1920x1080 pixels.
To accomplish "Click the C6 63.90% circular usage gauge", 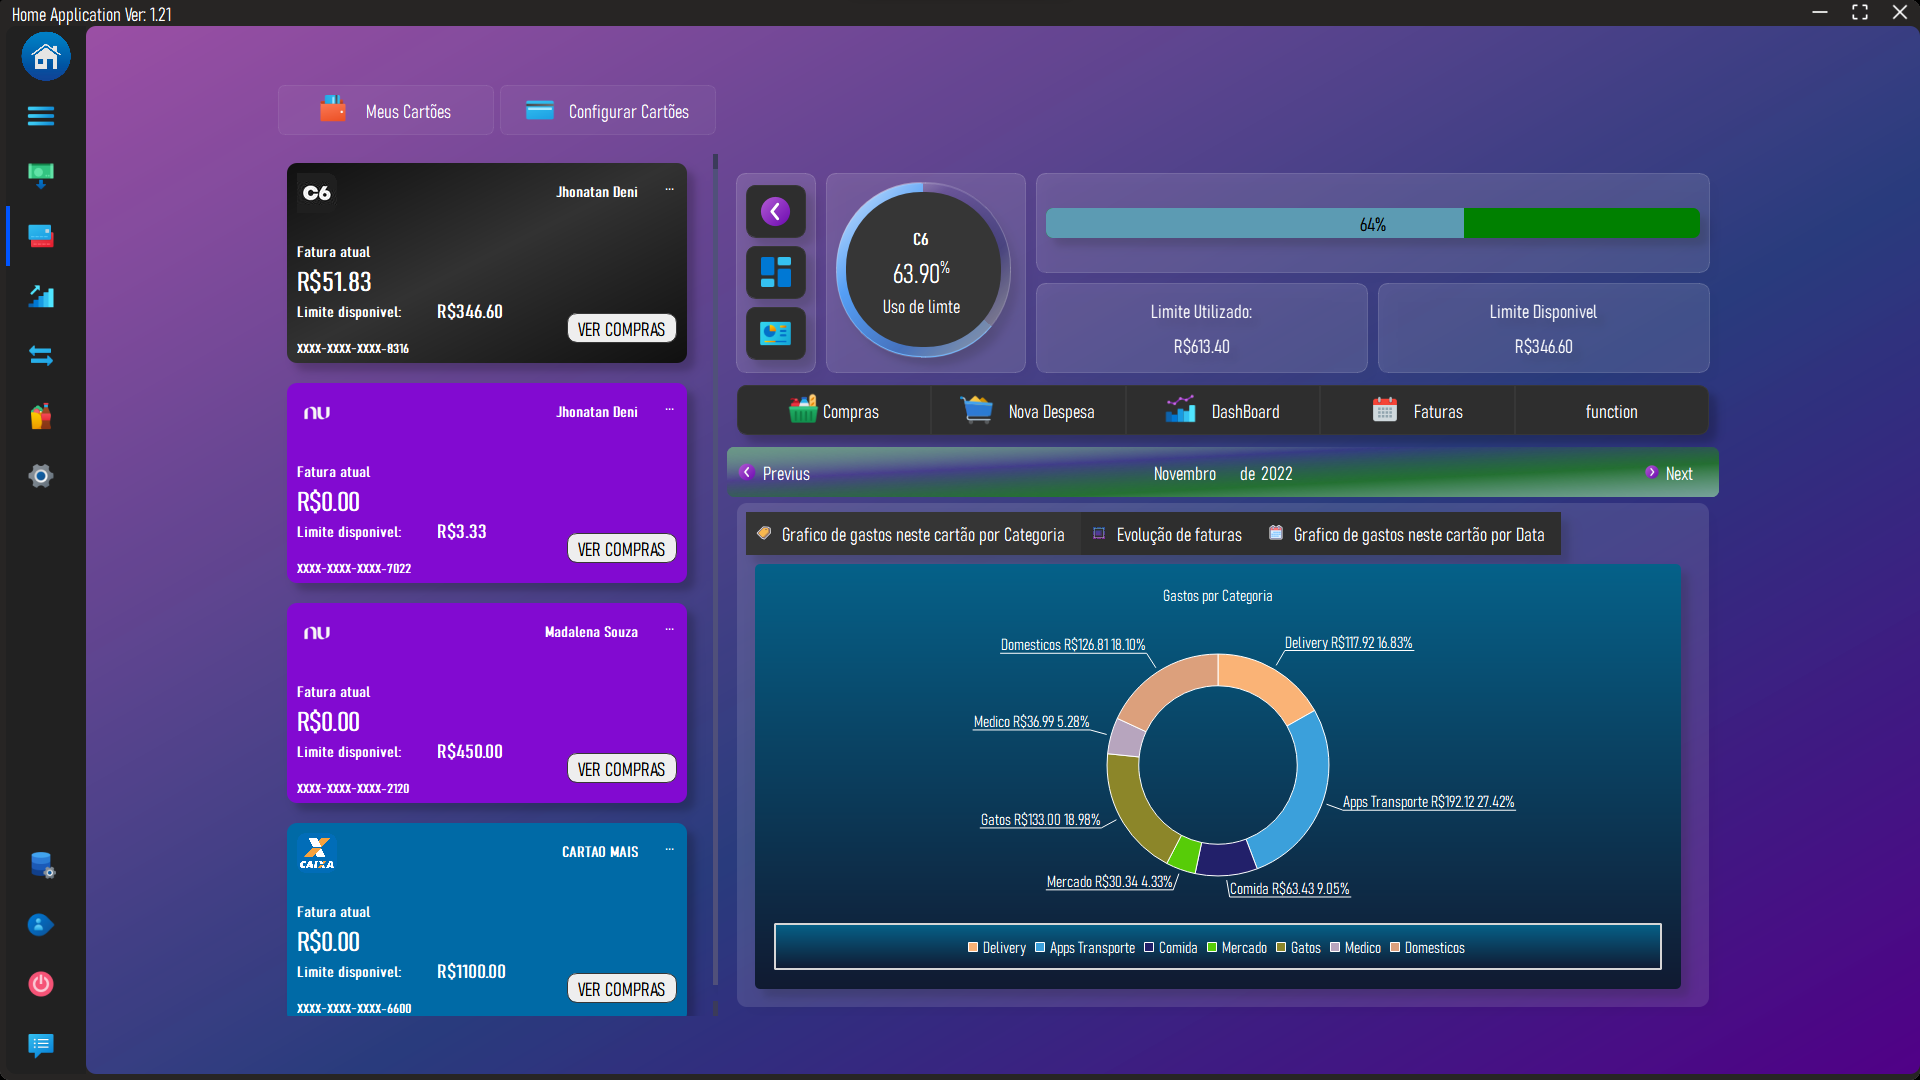I will 922,271.
